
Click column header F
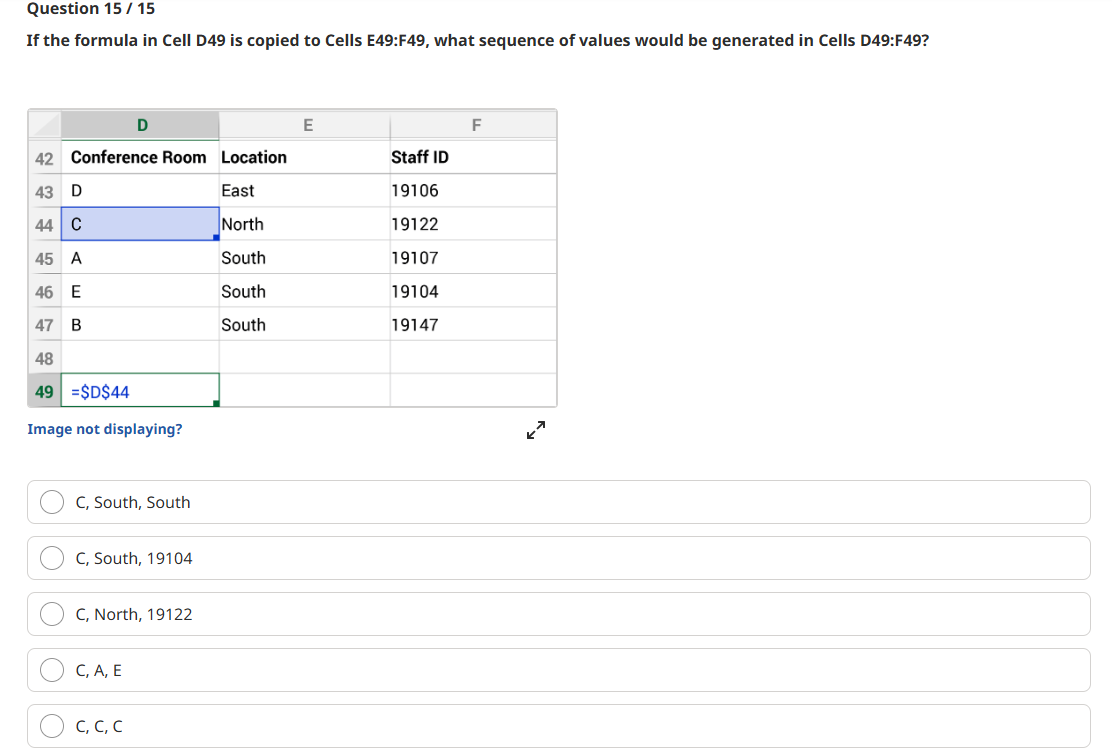click(475, 124)
